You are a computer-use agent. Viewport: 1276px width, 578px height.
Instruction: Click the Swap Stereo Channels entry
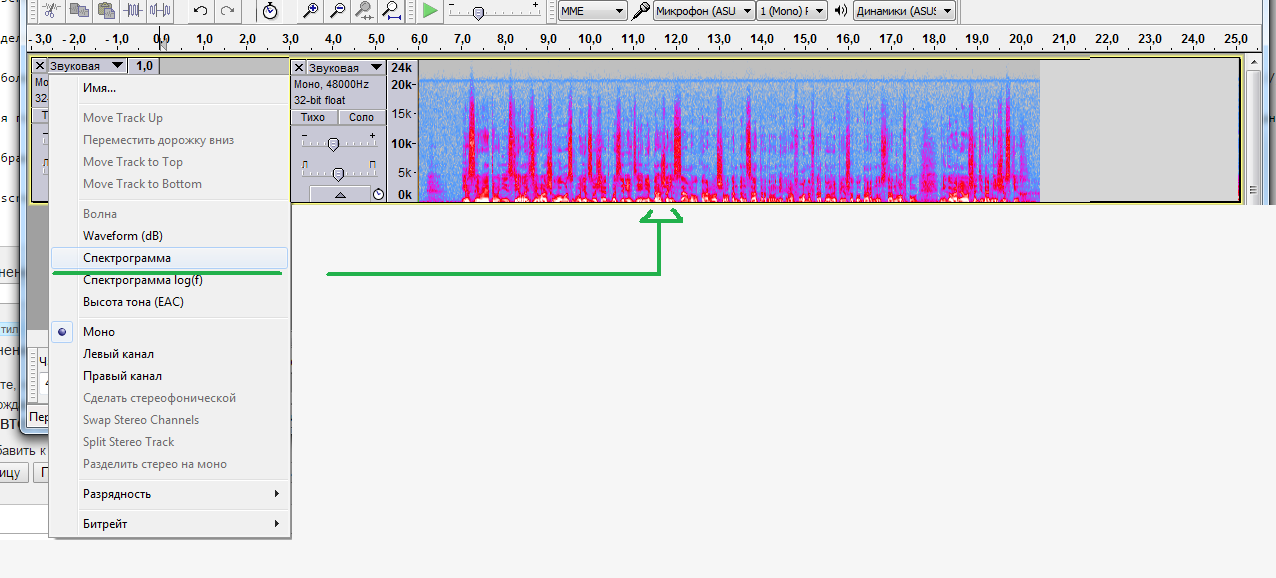170,420
